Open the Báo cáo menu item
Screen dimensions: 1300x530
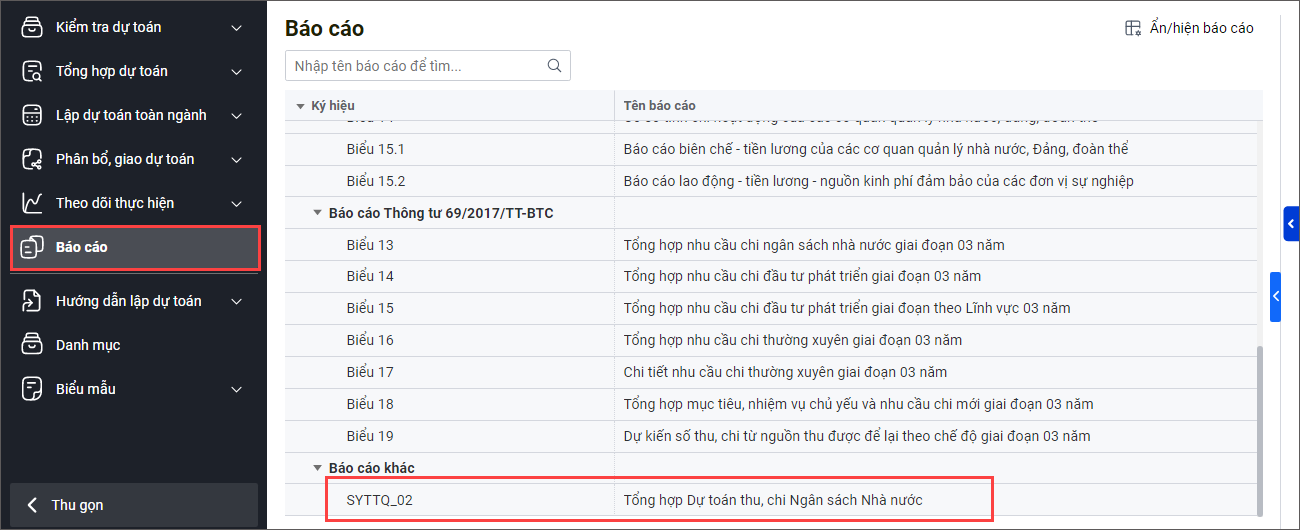coord(82,247)
